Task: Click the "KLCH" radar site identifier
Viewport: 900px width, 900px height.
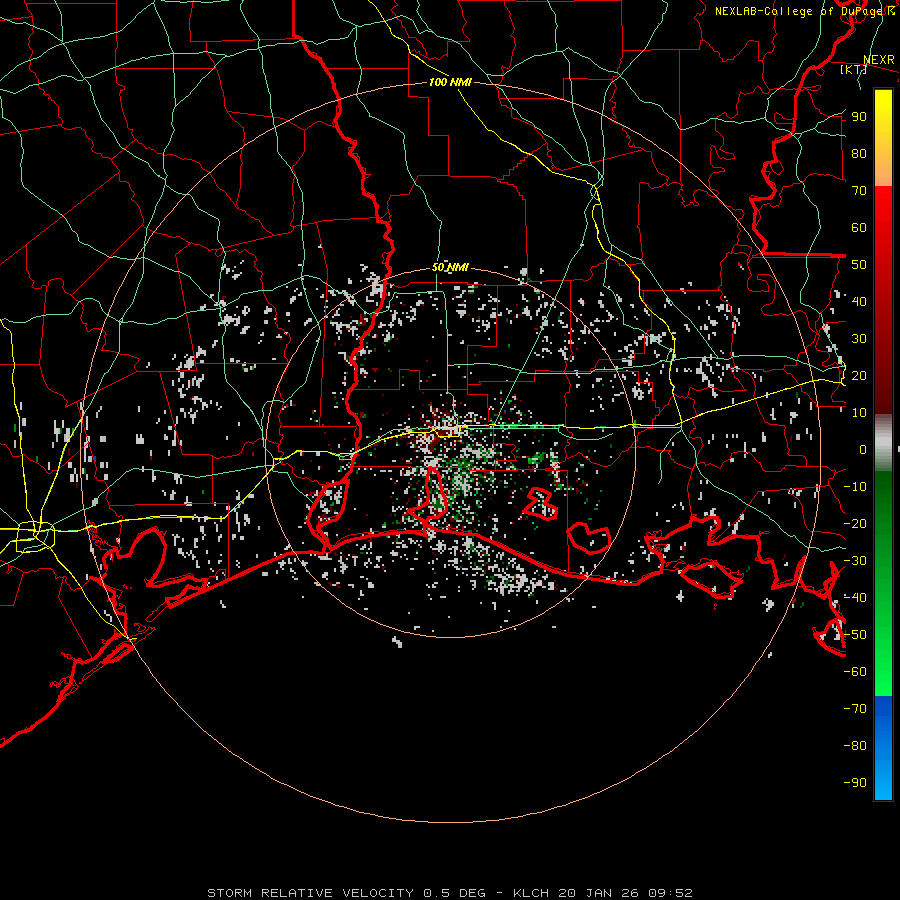Action: point(530,893)
